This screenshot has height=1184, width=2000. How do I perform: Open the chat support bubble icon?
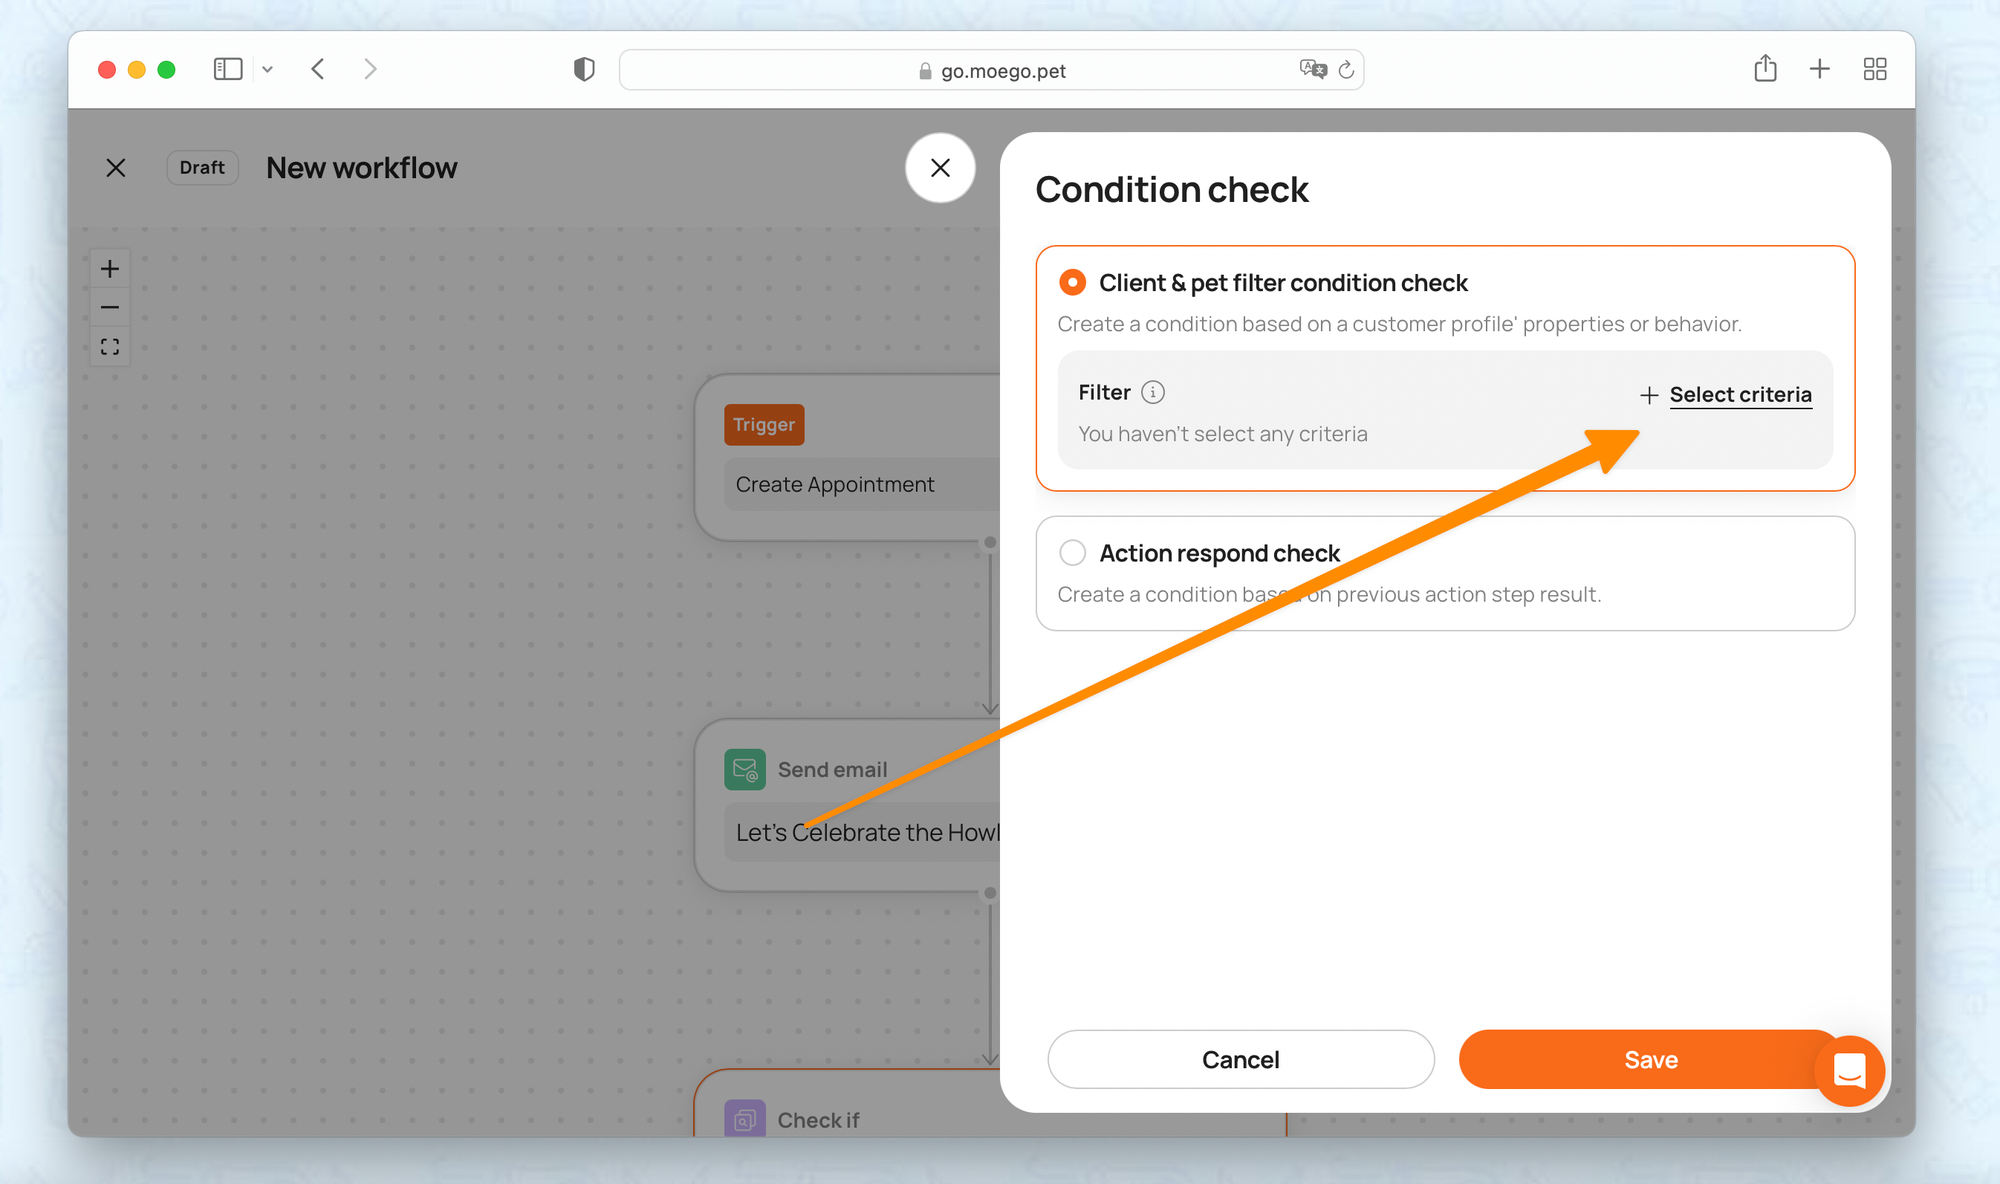[1849, 1070]
